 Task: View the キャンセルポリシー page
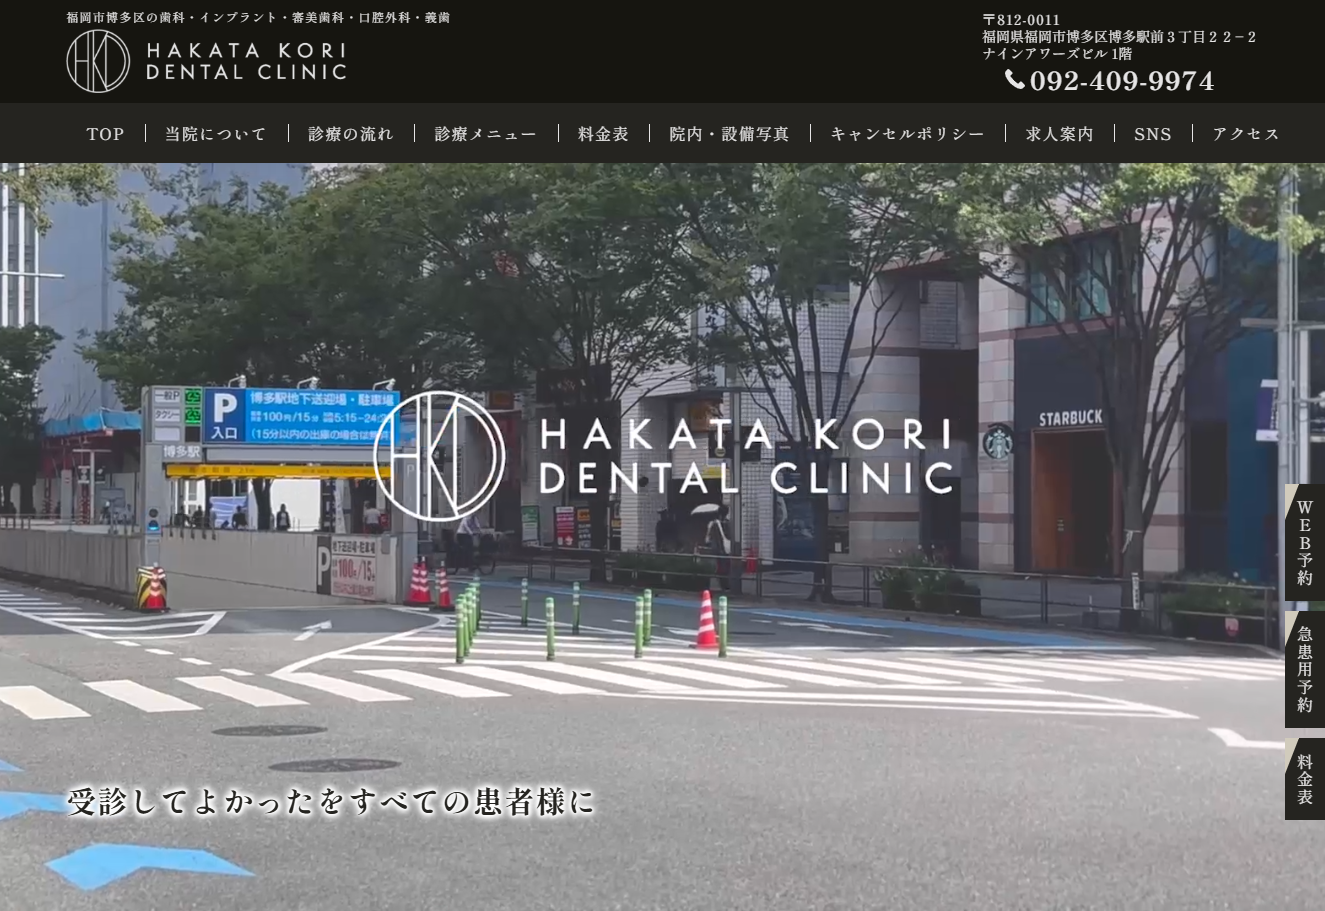coord(907,134)
